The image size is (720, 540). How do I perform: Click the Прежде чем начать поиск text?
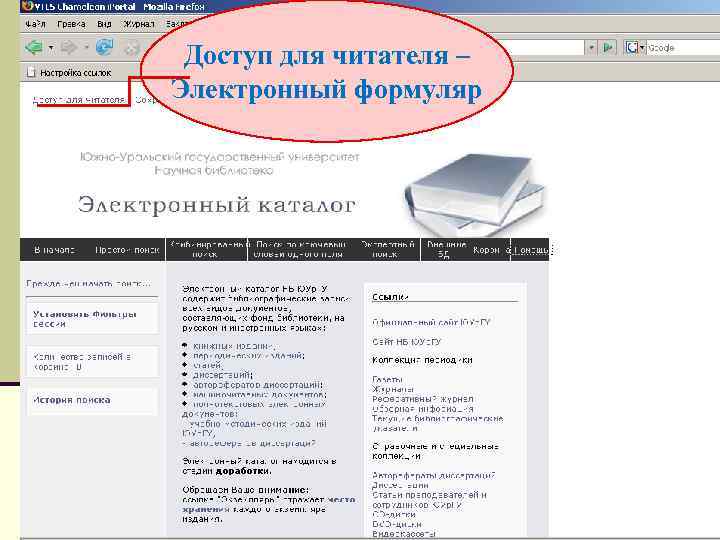pyautogui.click(x=88, y=283)
